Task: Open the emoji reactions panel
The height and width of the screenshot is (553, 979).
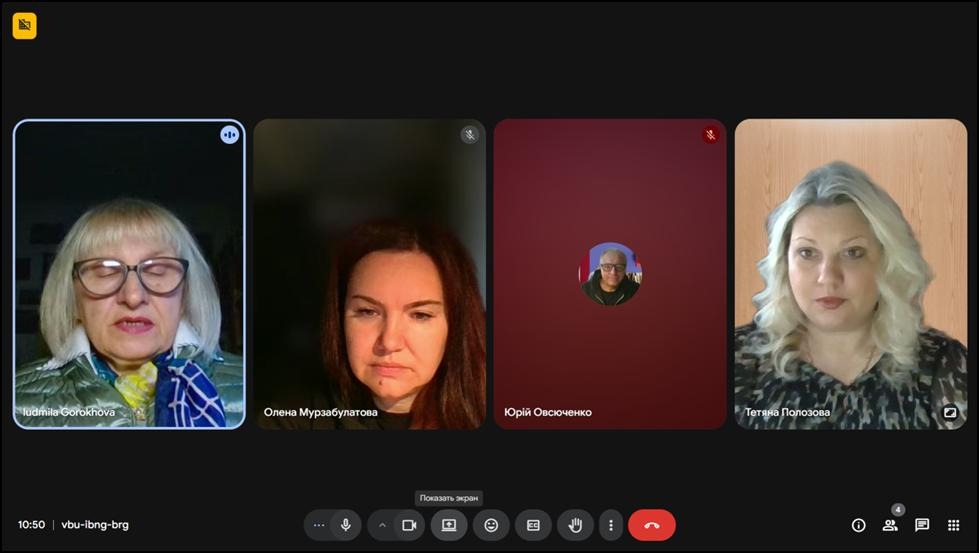Action: click(491, 525)
